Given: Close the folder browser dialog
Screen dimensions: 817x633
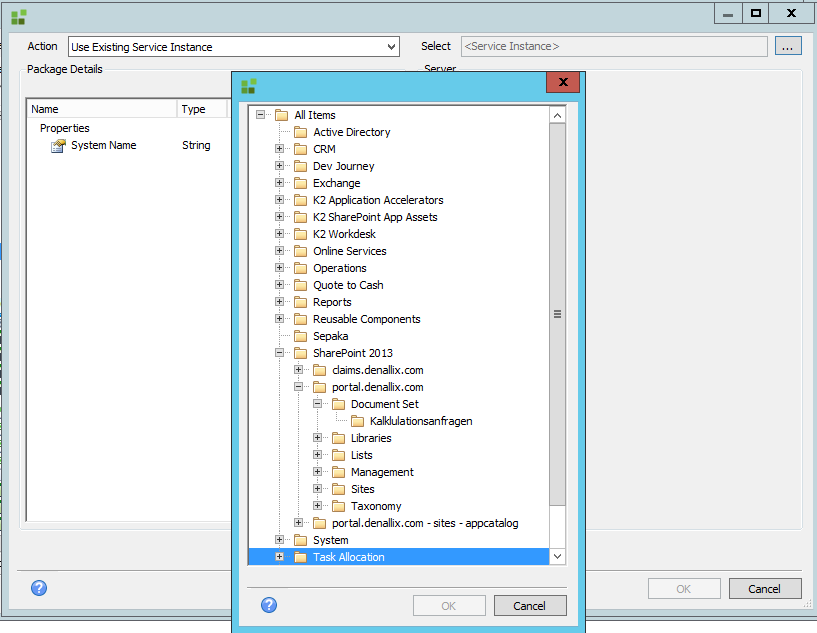Looking at the screenshot, I should 563,82.
